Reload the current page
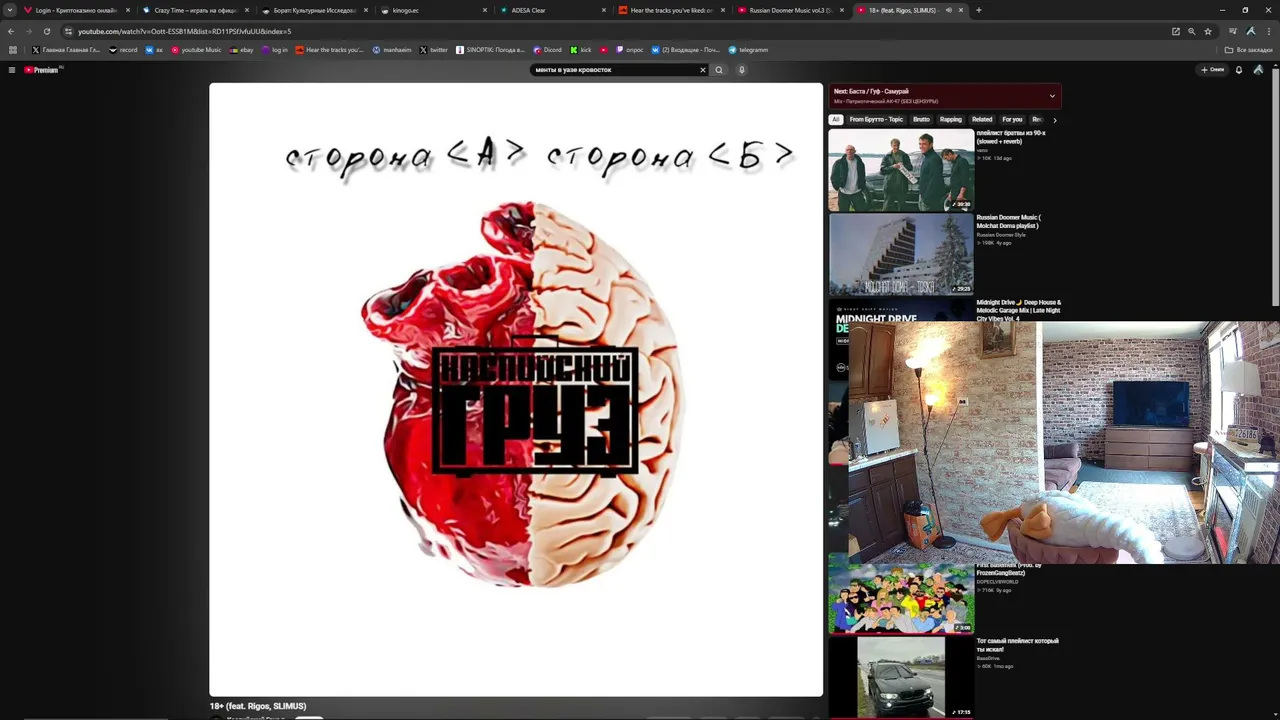1280x720 pixels. click(x=47, y=31)
